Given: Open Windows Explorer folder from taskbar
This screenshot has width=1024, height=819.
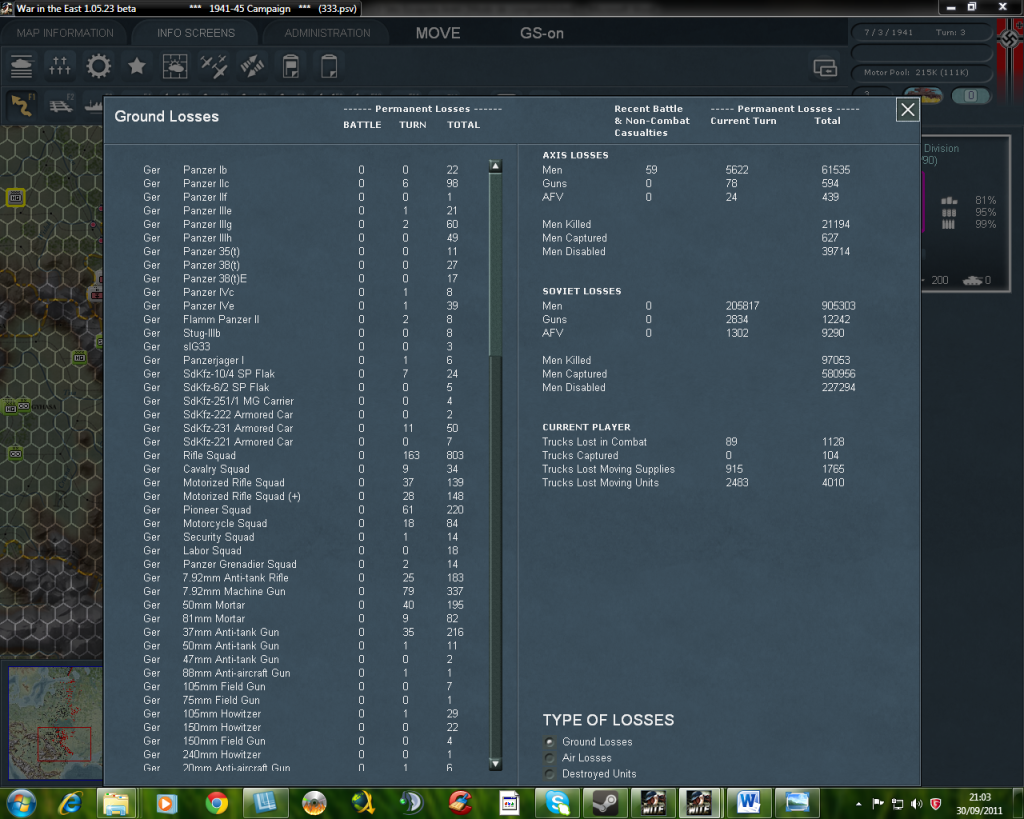Looking at the screenshot, I should pos(116,803).
